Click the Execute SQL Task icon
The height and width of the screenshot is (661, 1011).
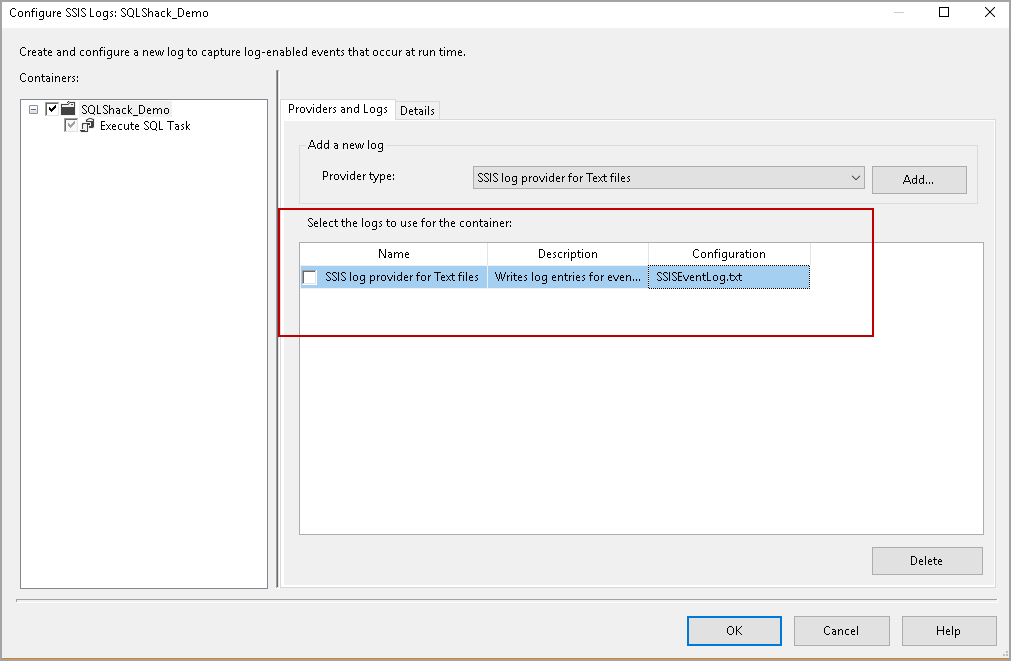click(x=89, y=125)
